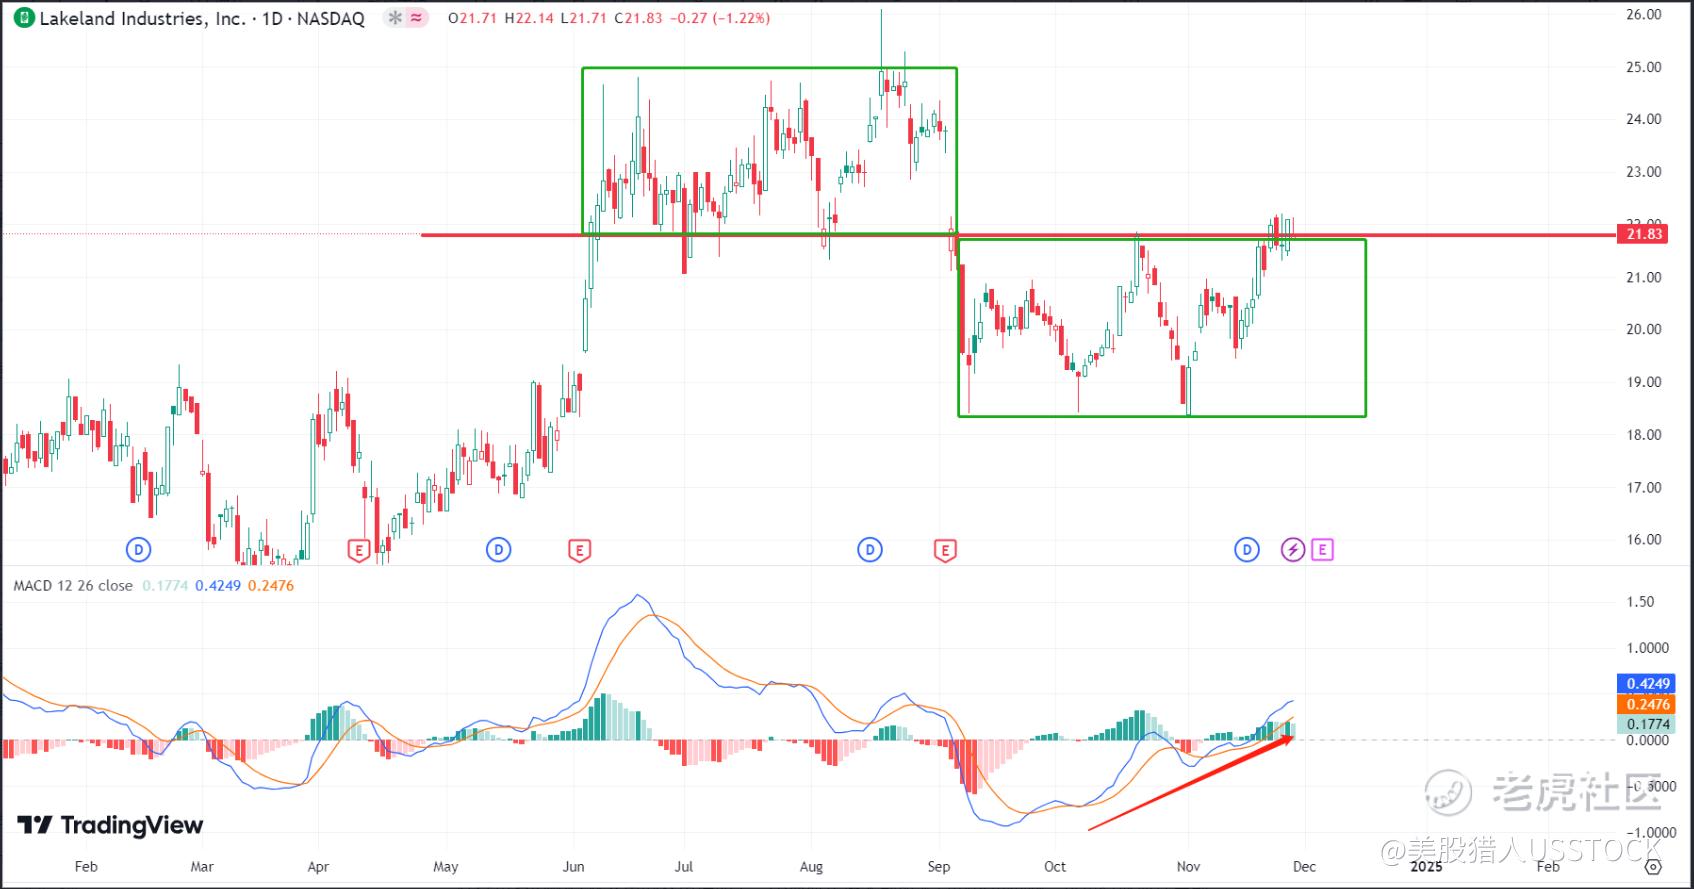The width and height of the screenshot is (1694, 889).
Task: Click the asterisk market status icon
Action: [x=395, y=18]
